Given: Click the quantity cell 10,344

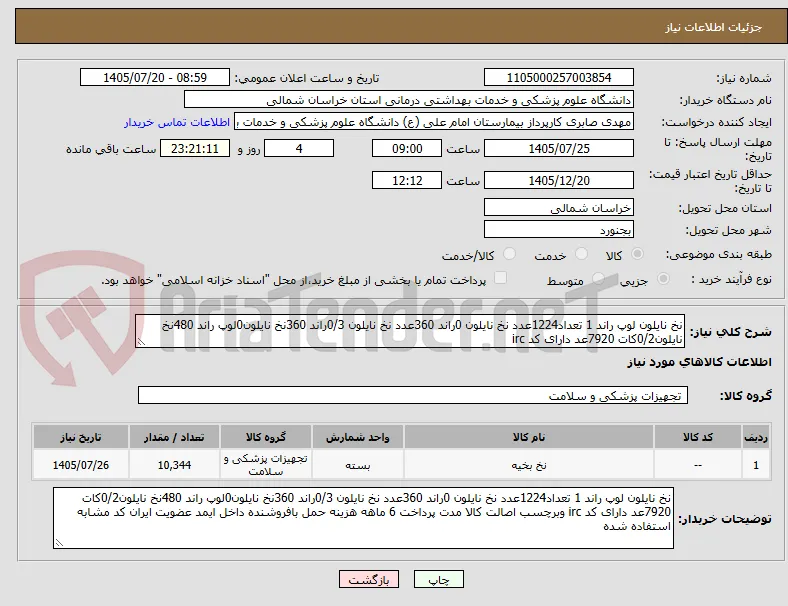Looking at the screenshot, I should [x=174, y=465].
